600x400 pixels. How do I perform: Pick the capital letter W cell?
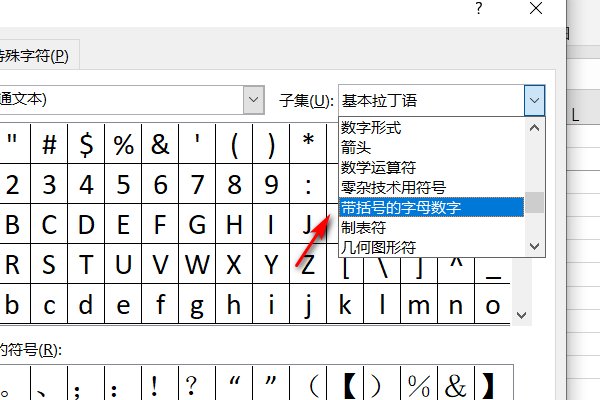[x=197, y=264]
